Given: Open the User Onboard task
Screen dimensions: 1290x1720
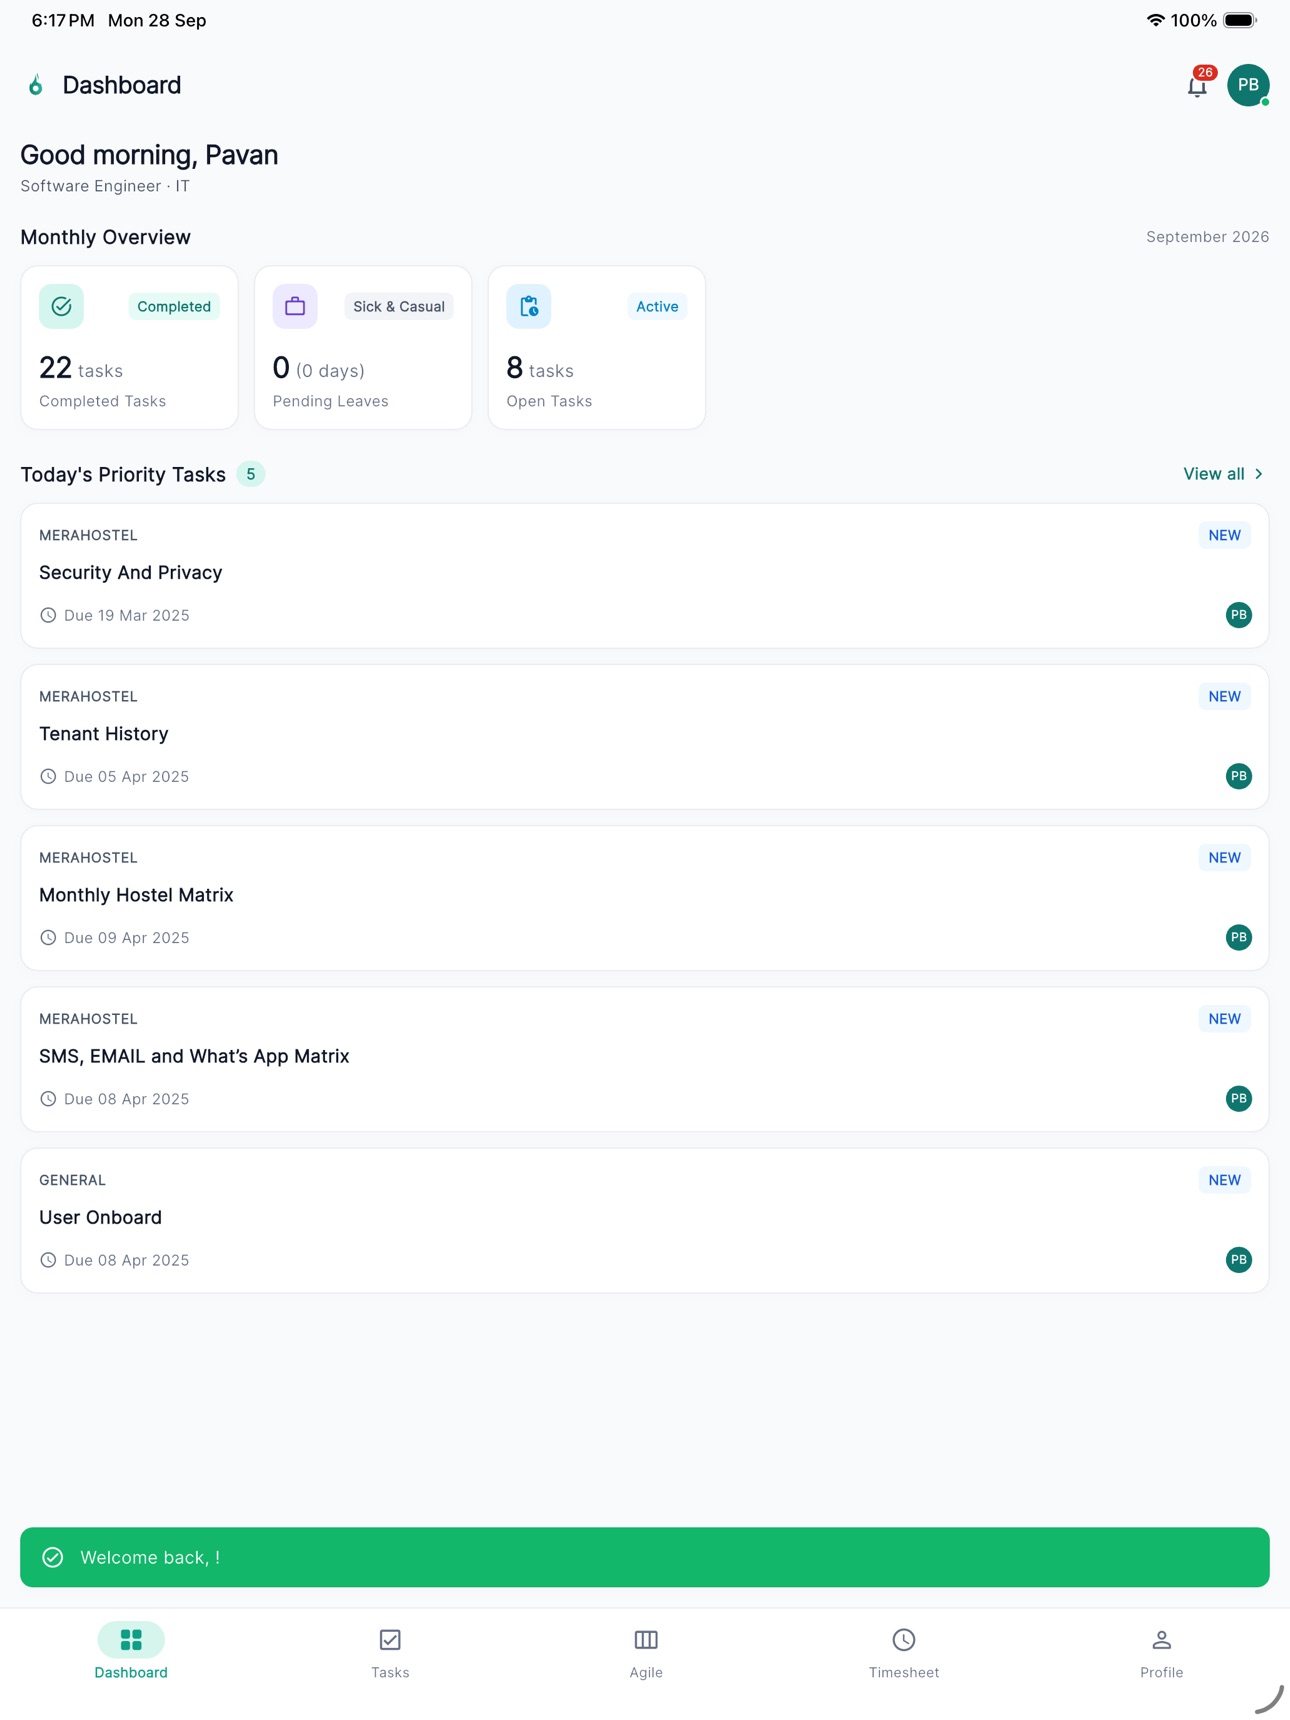Looking at the screenshot, I should [x=645, y=1220].
